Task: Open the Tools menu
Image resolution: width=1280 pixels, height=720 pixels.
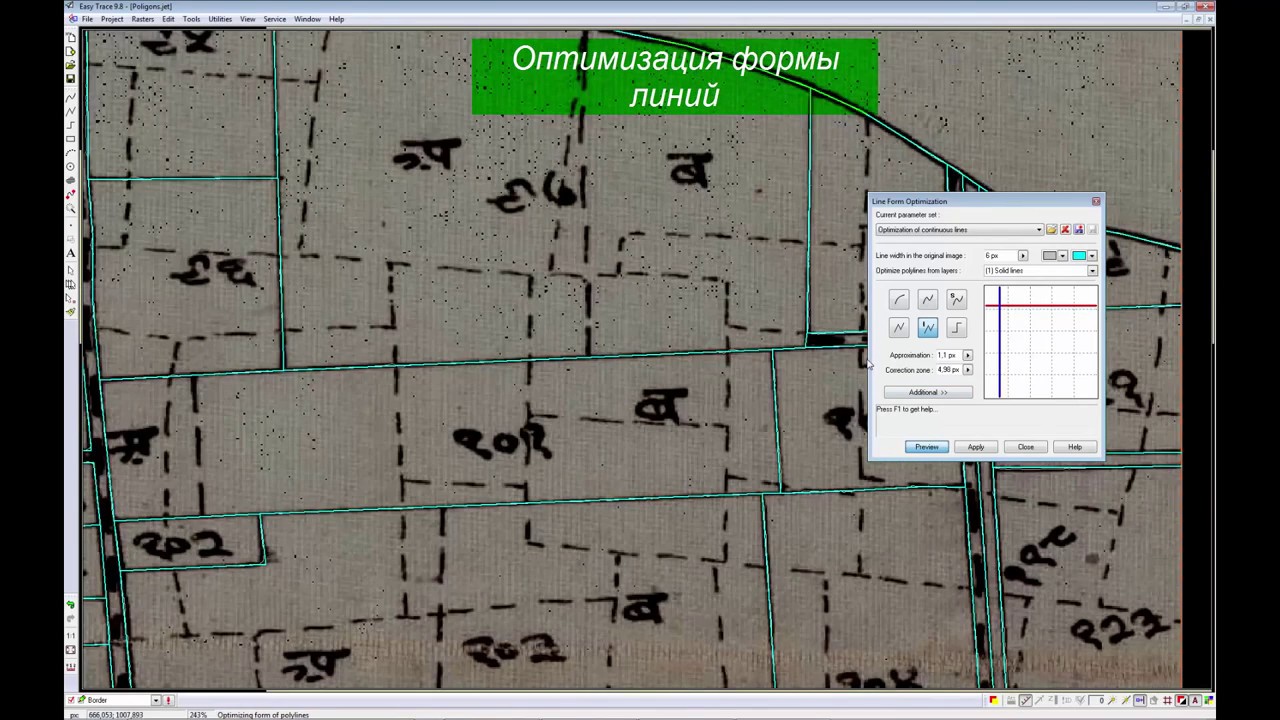Action: click(191, 19)
